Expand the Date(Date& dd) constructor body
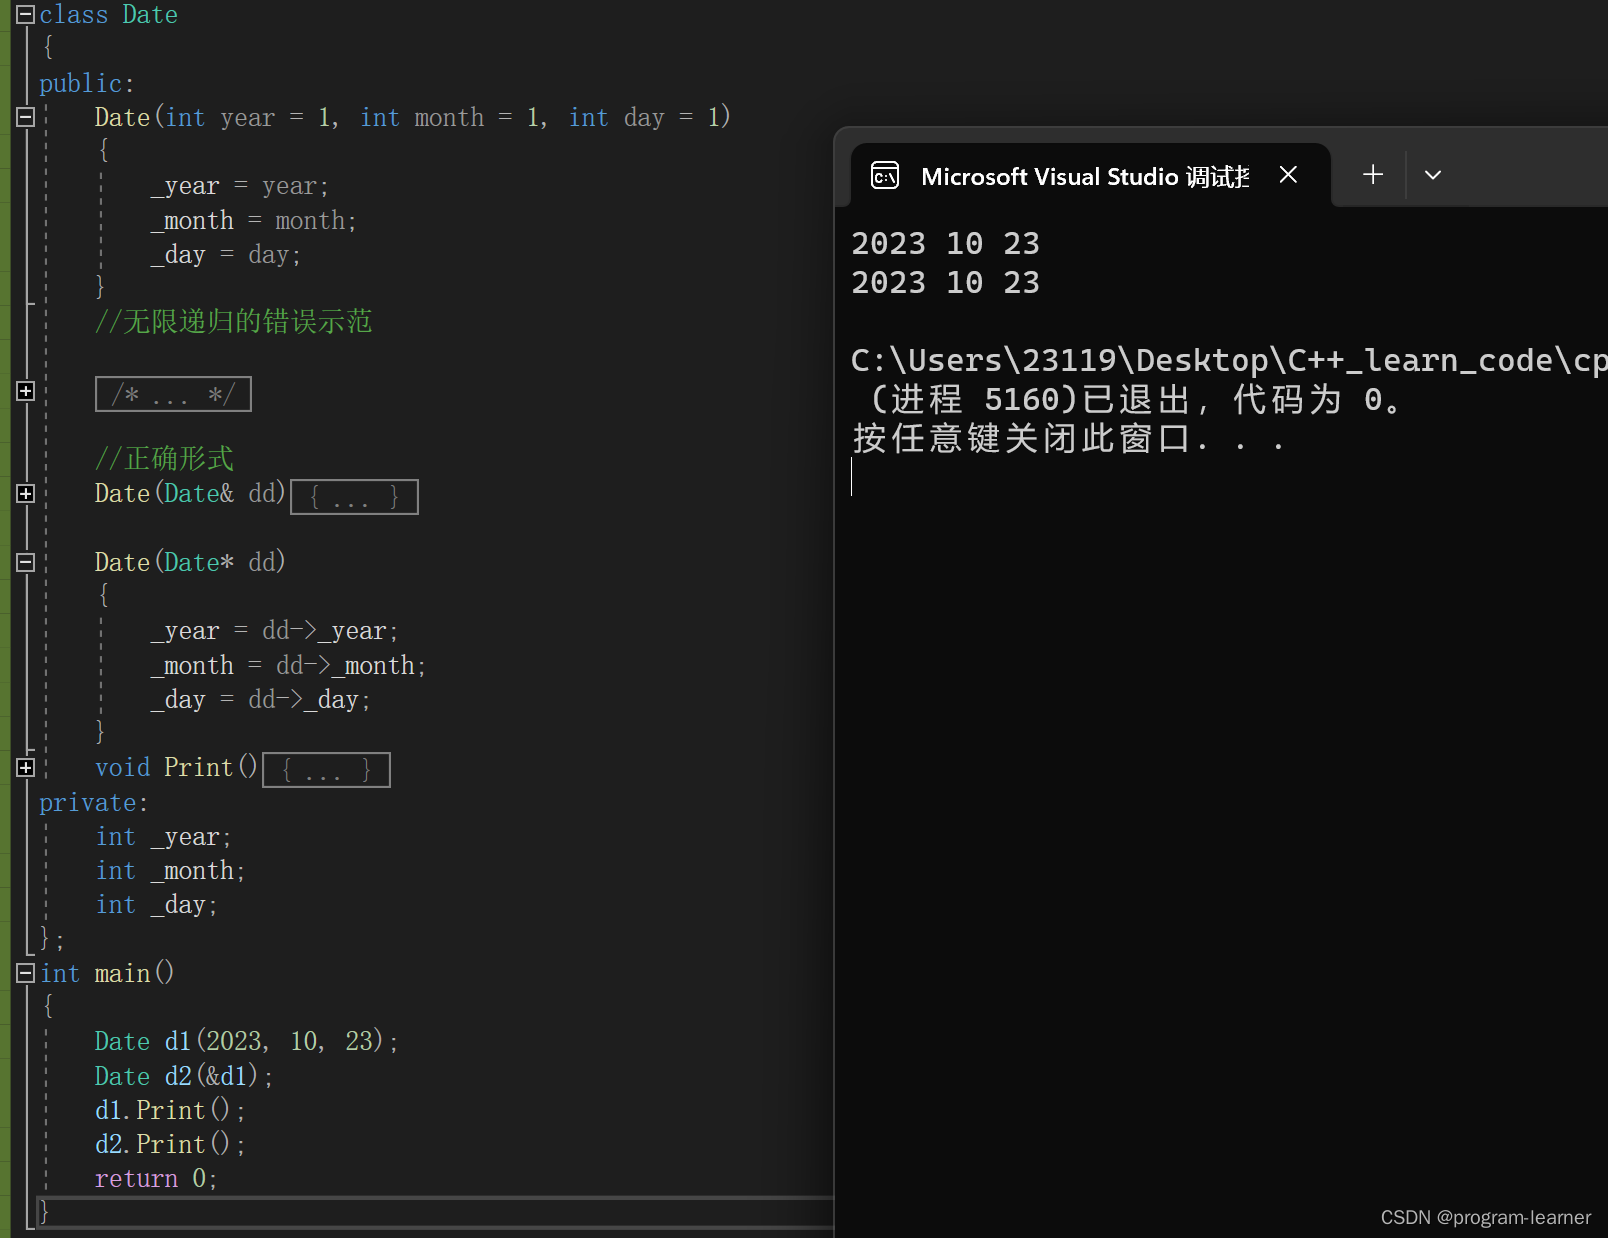1608x1238 pixels. click(x=26, y=493)
